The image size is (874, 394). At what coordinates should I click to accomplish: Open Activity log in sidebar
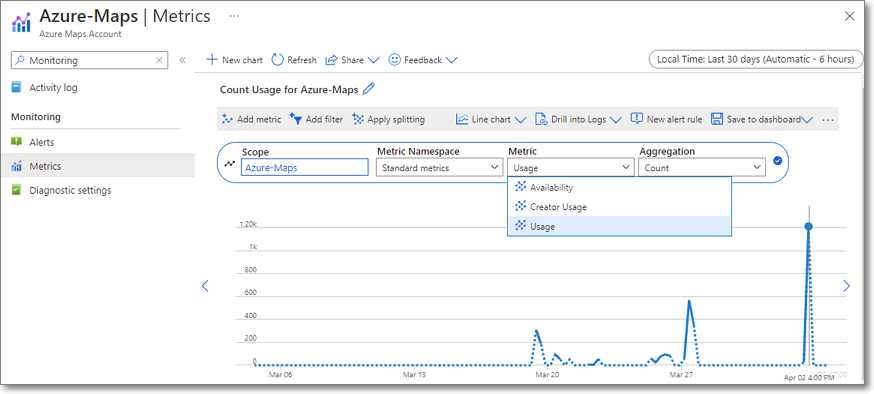point(54,87)
